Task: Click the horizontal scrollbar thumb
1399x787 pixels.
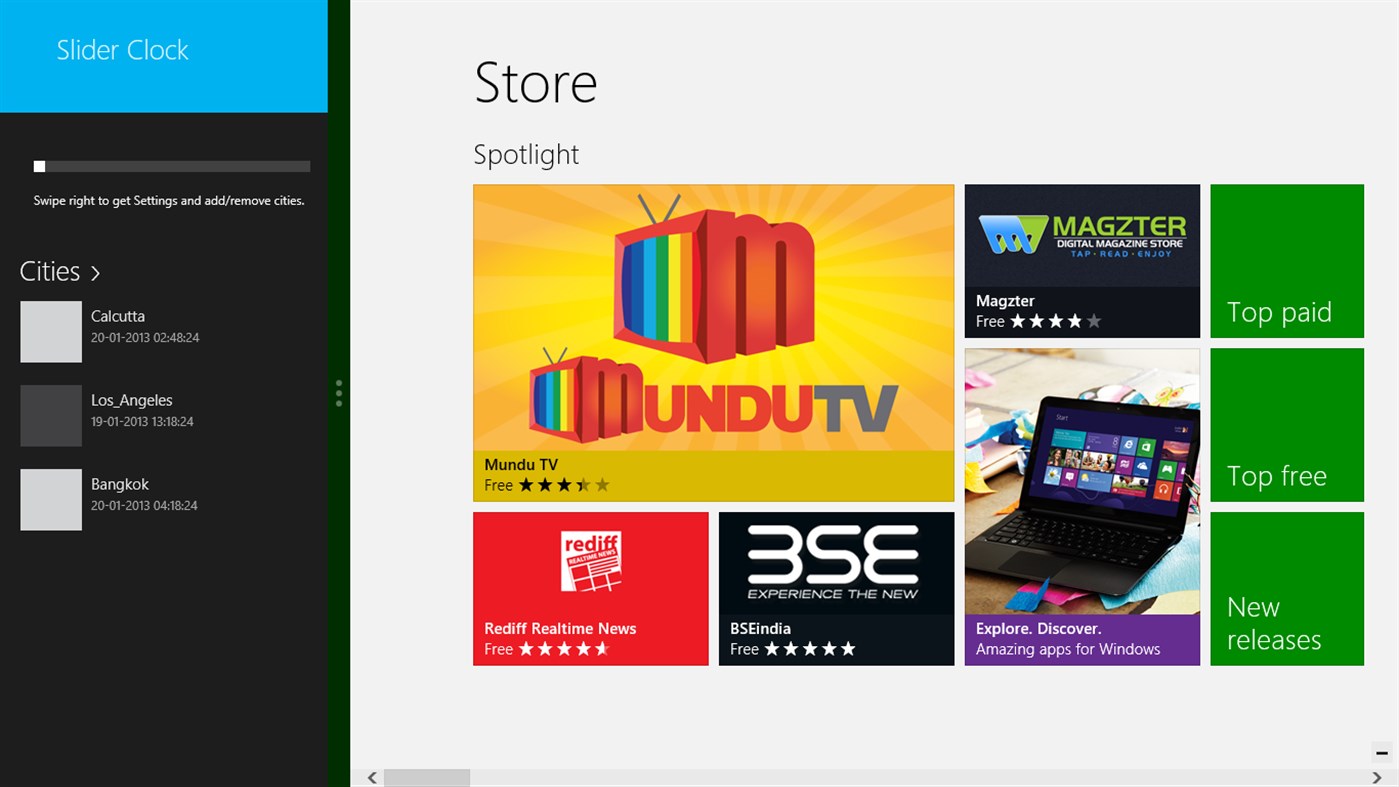Action: click(x=427, y=778)
